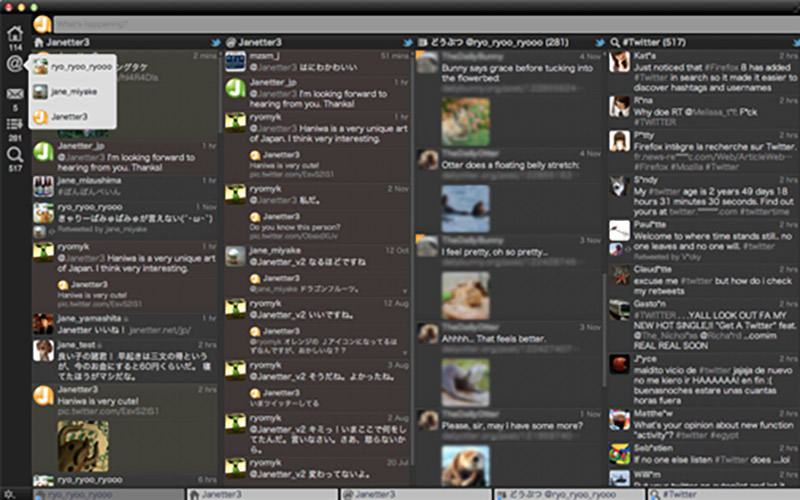800x500 pixels.
Task: Select jane_miyake in account popup
Action: tap(72, 92)
